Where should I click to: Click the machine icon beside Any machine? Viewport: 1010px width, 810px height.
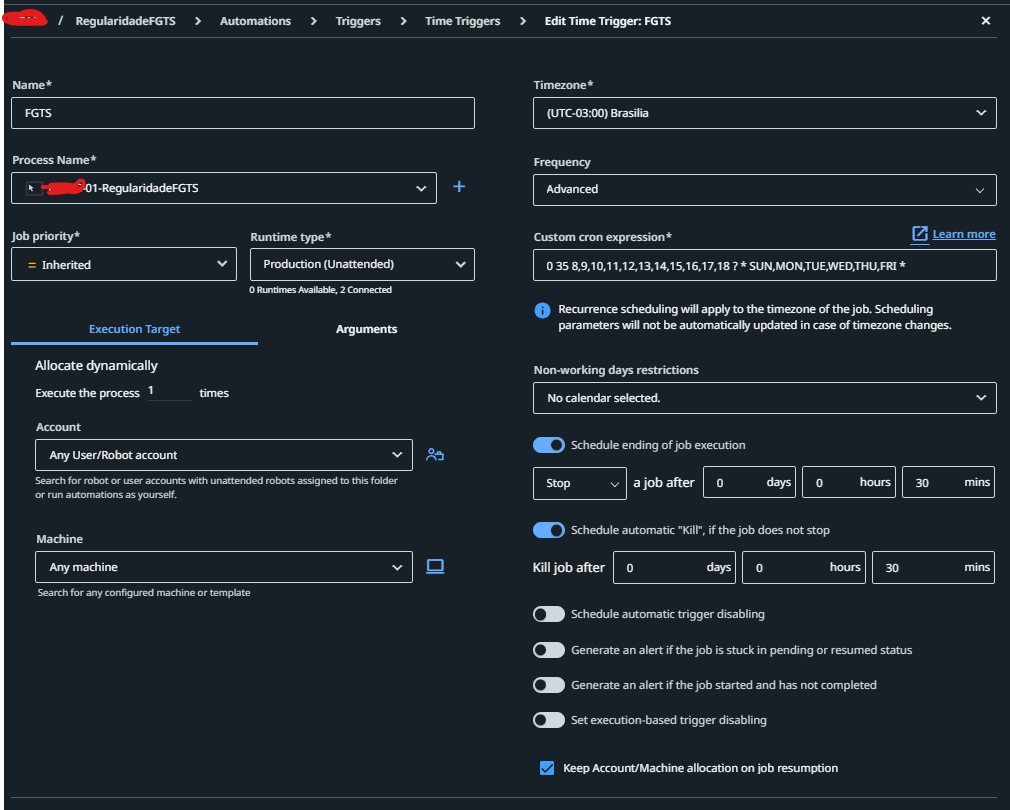pyautogui.click(x=435, y=566)
